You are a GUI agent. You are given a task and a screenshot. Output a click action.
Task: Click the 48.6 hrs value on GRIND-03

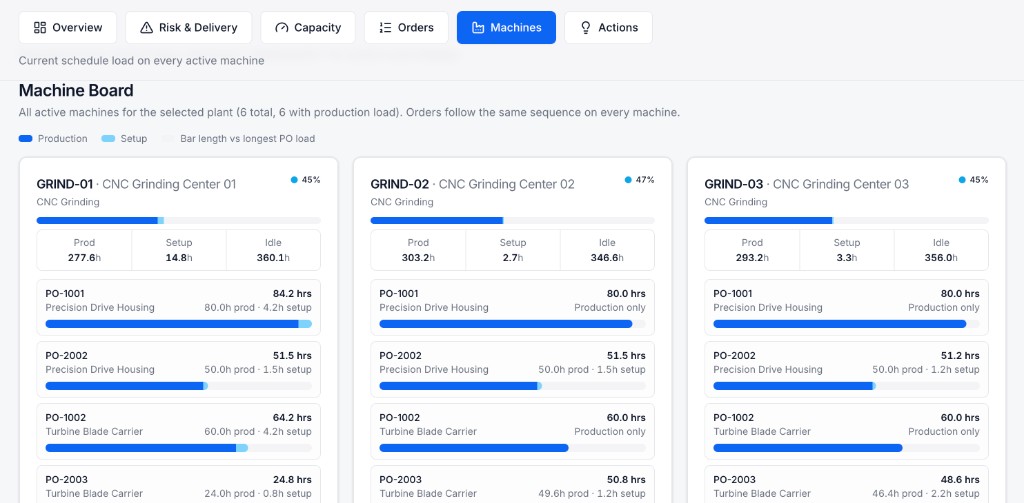pyautogui.click(x=961, y=479)
